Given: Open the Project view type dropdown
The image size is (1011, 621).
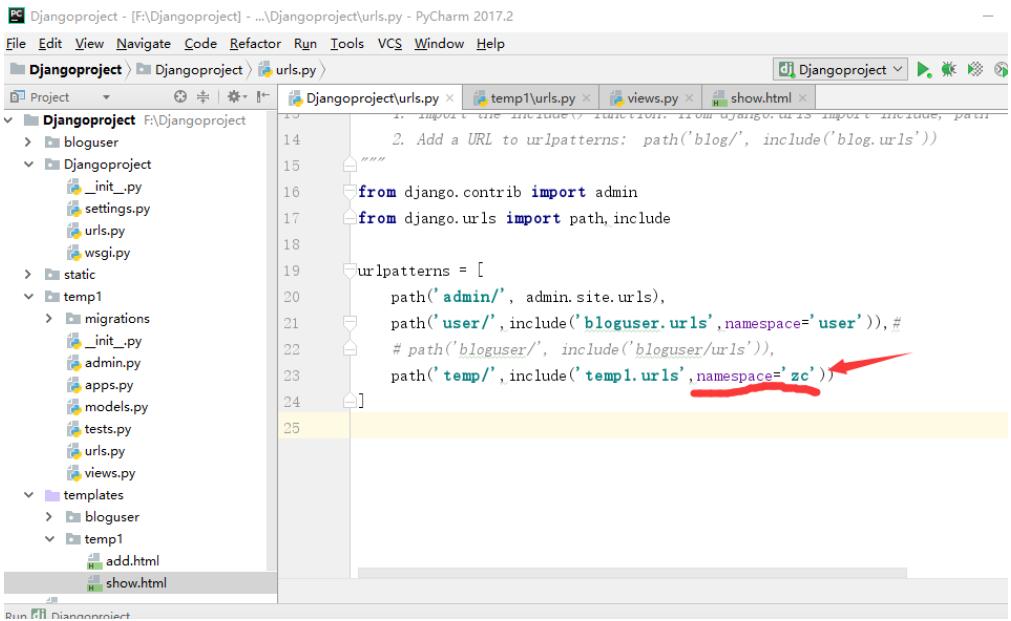Looking at the screenshot, I should pyautogui.click(x=106, y=97).
